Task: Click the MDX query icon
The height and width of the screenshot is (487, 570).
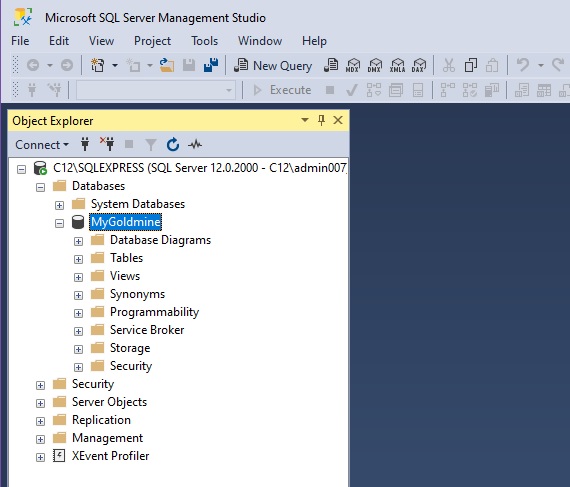Action: [353, 66]
